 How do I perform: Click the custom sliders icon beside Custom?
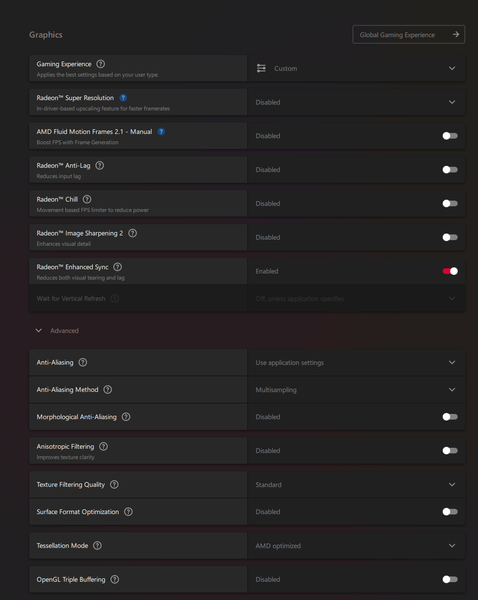point(261,68)
